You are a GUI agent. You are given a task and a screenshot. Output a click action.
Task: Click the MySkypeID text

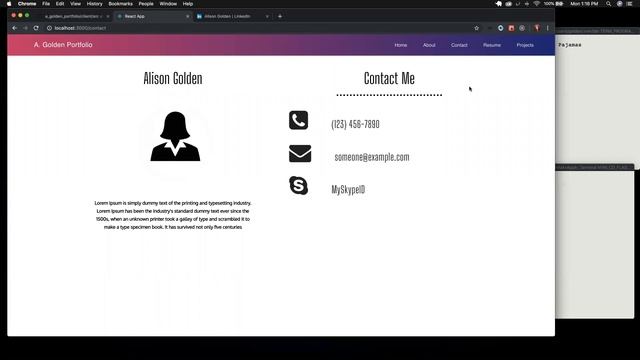click(348, 189)
